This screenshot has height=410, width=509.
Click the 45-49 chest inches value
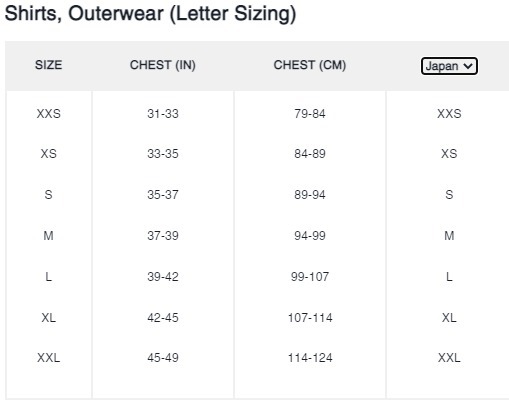pyautogui.click(x=163, y=358)
